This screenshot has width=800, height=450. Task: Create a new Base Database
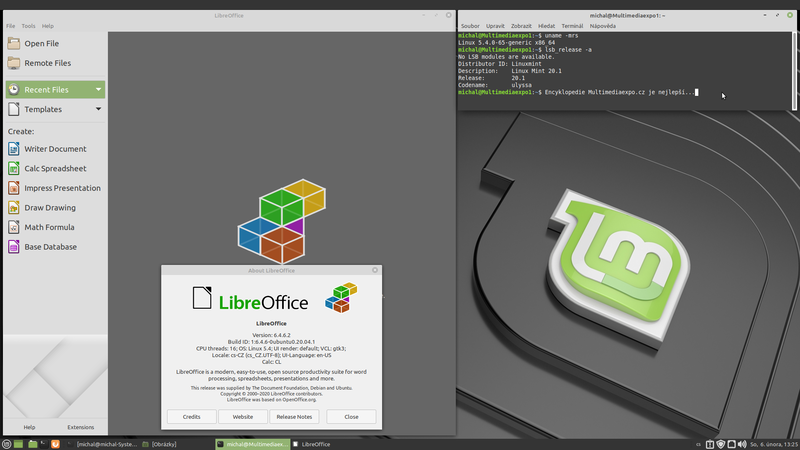[55, 247]
